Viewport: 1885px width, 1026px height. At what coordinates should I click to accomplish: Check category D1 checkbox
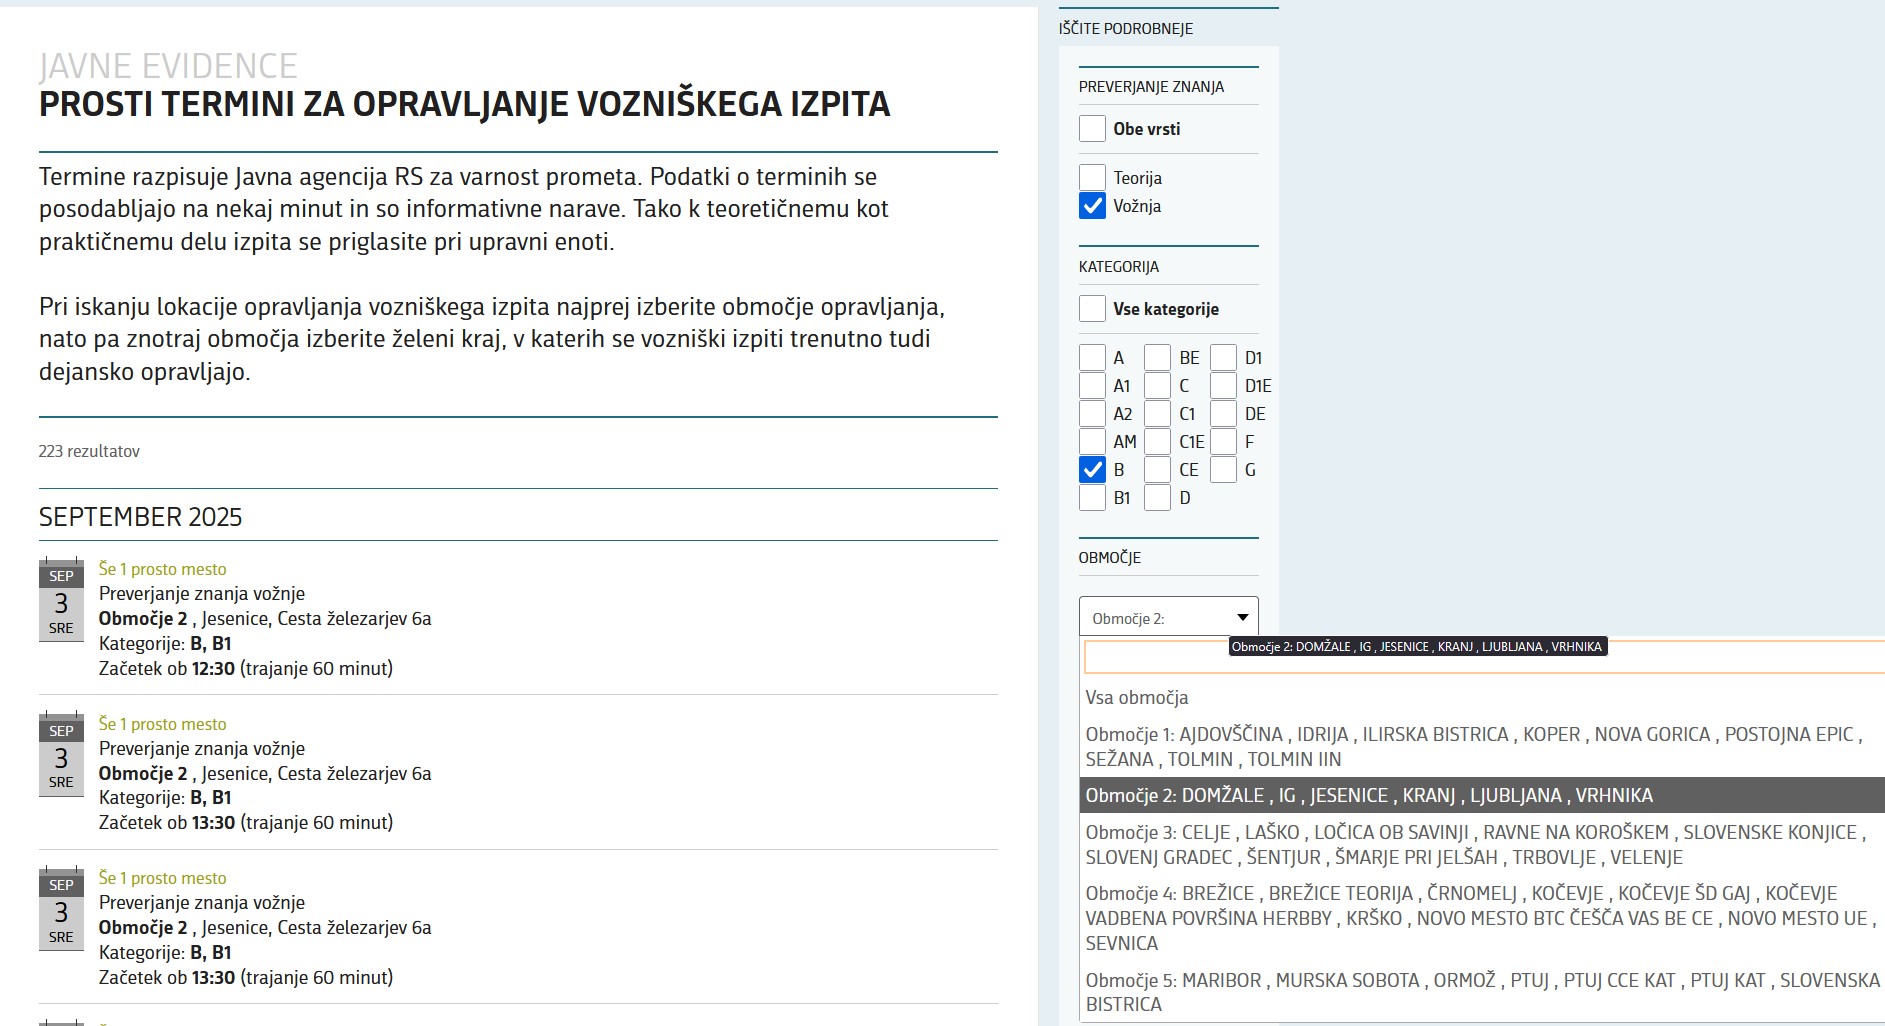[1223, 358]
